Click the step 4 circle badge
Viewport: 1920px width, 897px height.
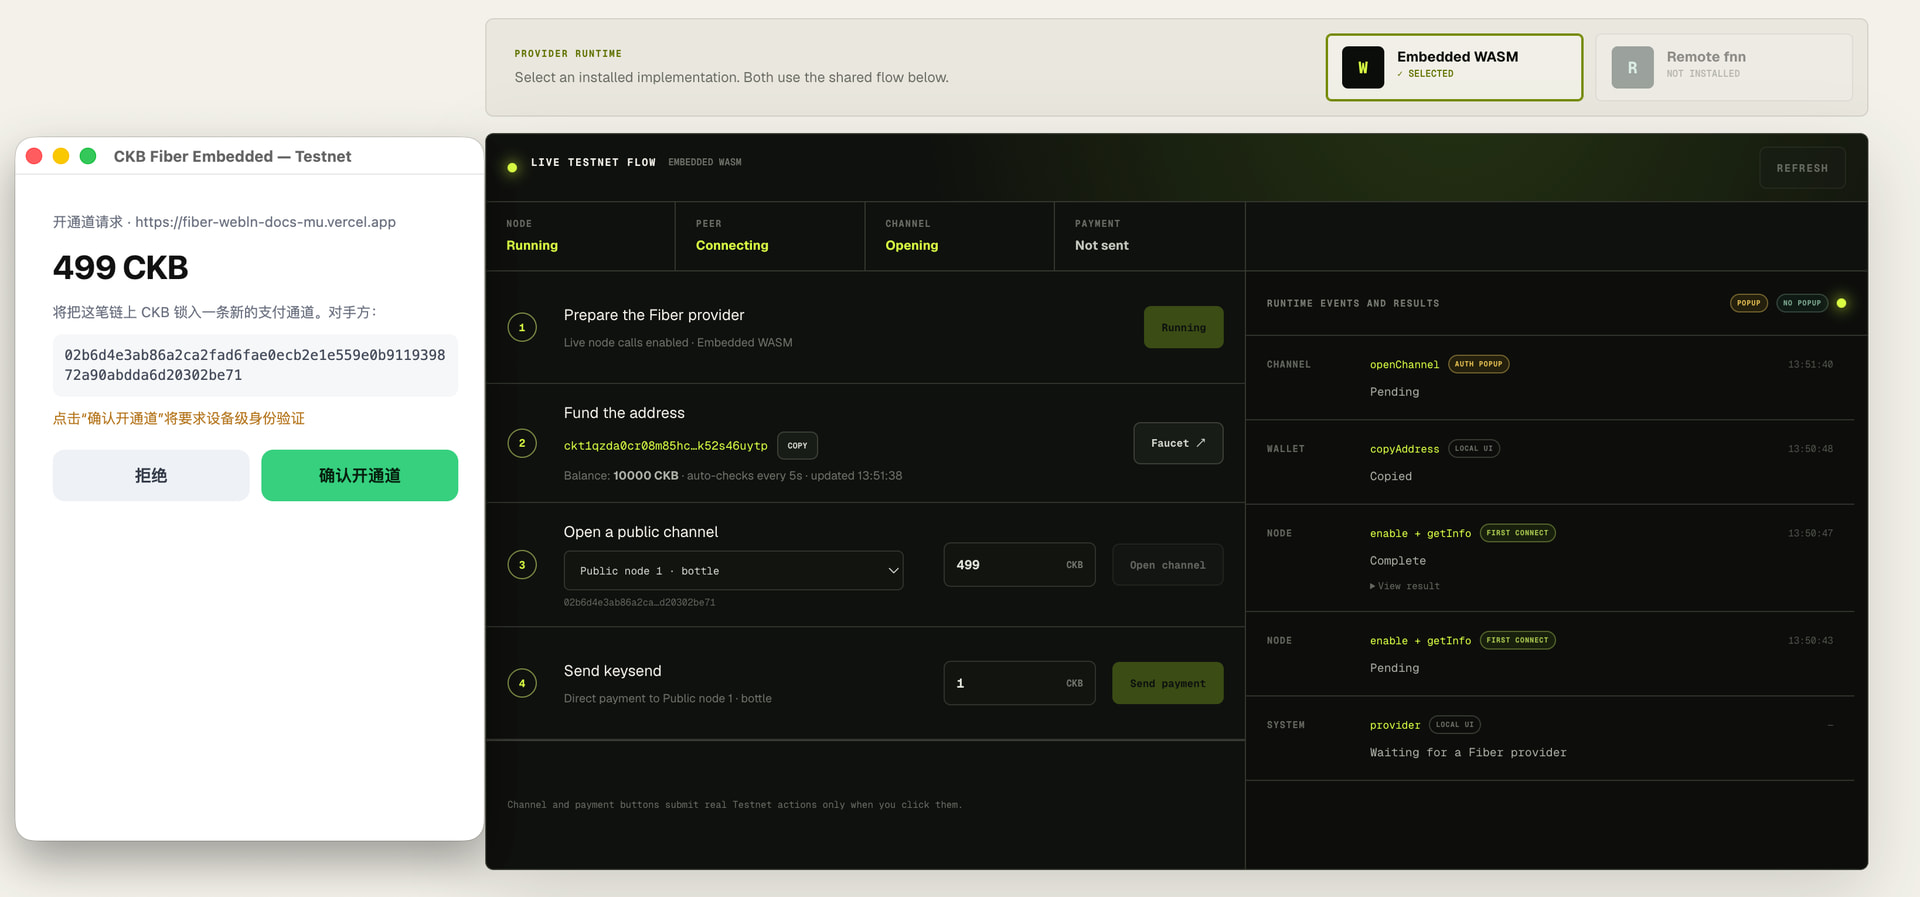pos(522,683)
